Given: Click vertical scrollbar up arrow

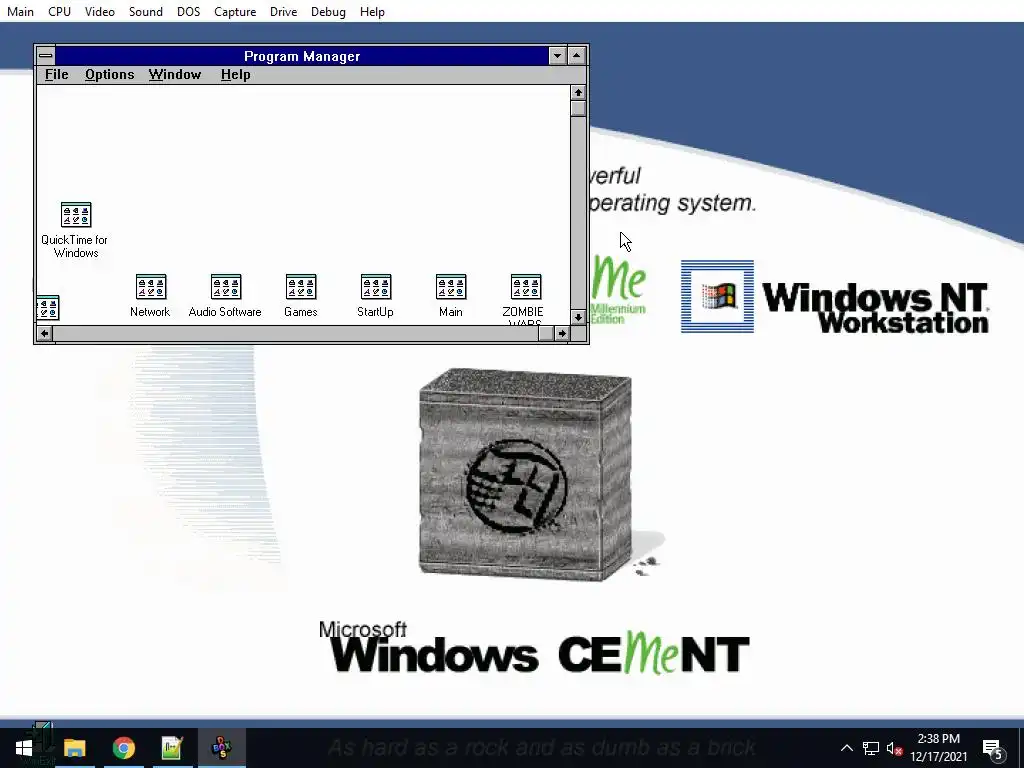Looking at the screenshot, I should (578, 93).
